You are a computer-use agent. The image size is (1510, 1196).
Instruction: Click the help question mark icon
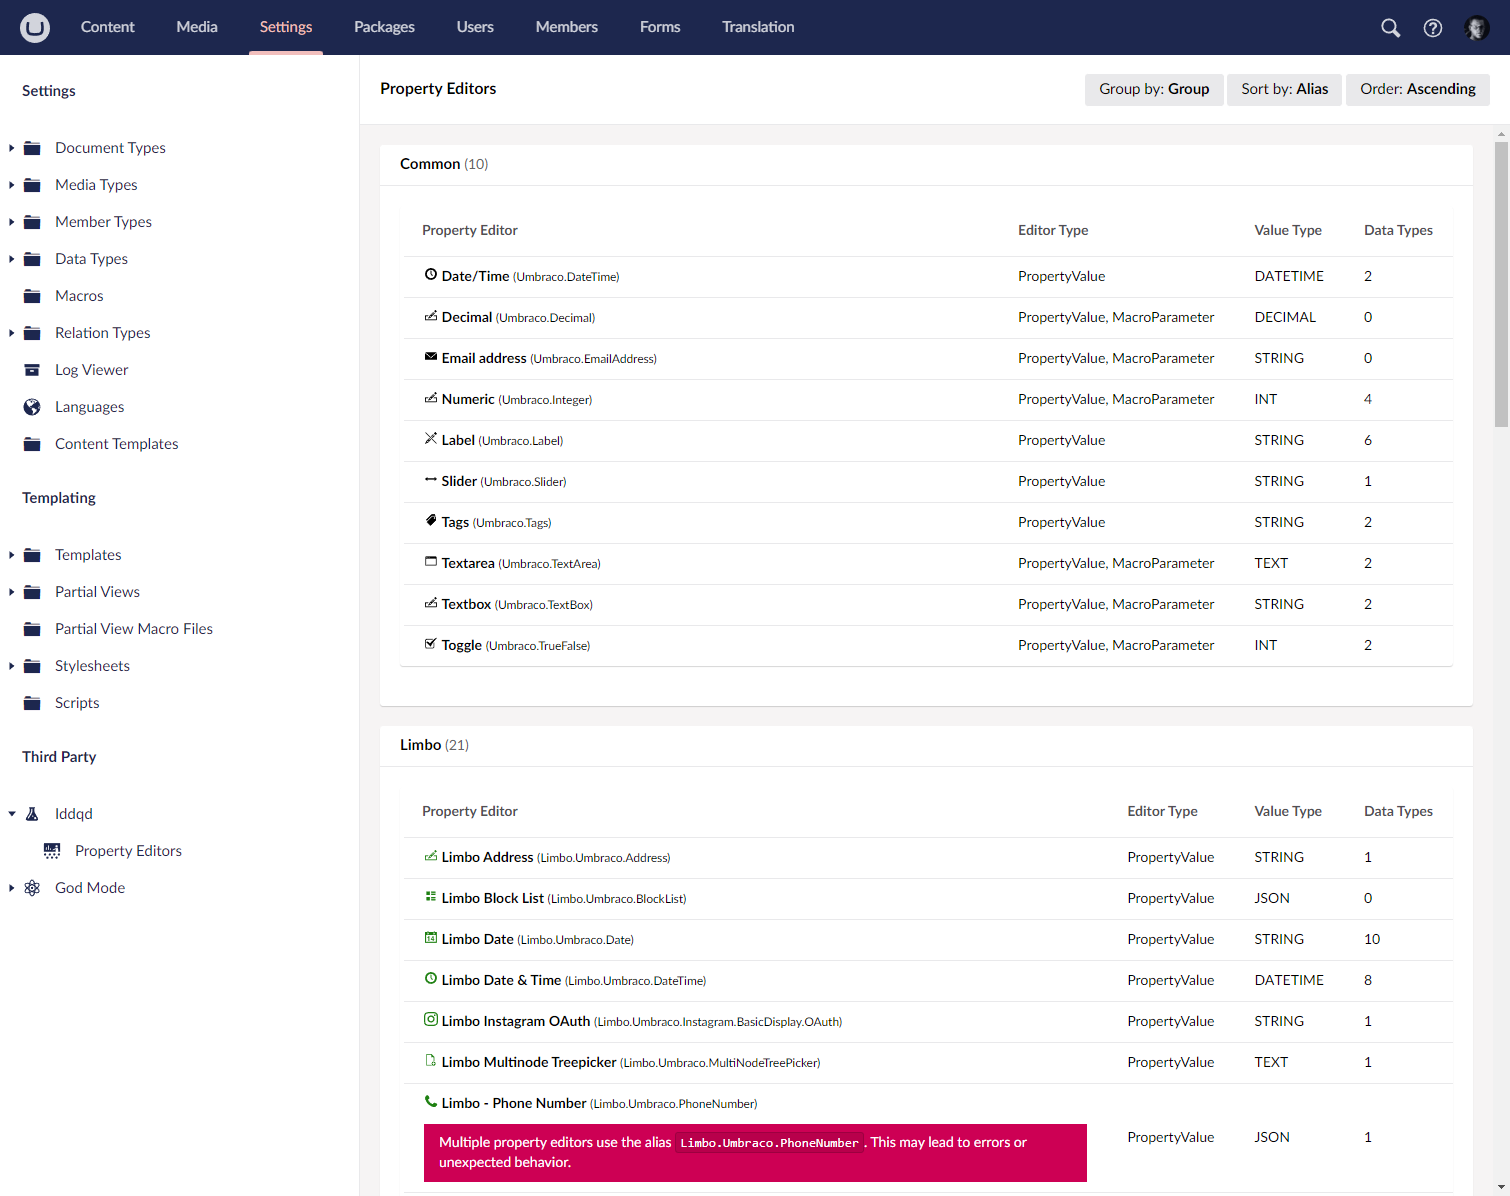tap(1432, 27)
